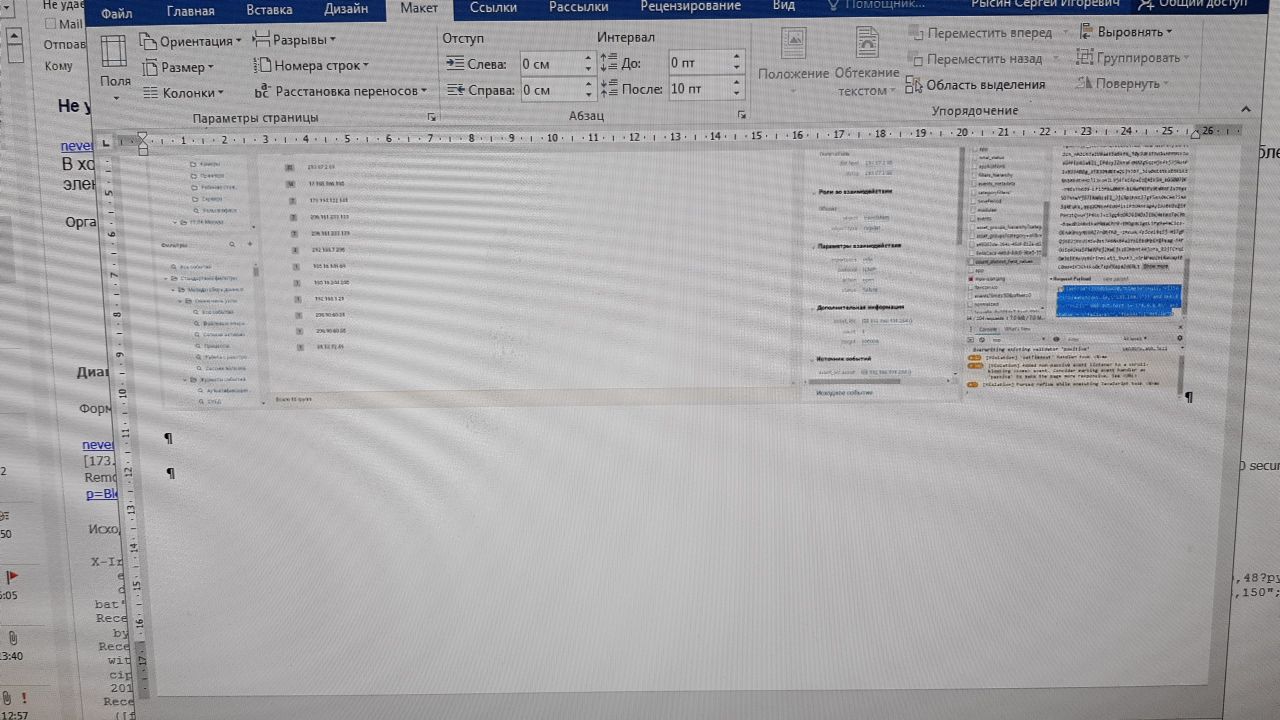Click the Переместить назад send backward icon

916,59
